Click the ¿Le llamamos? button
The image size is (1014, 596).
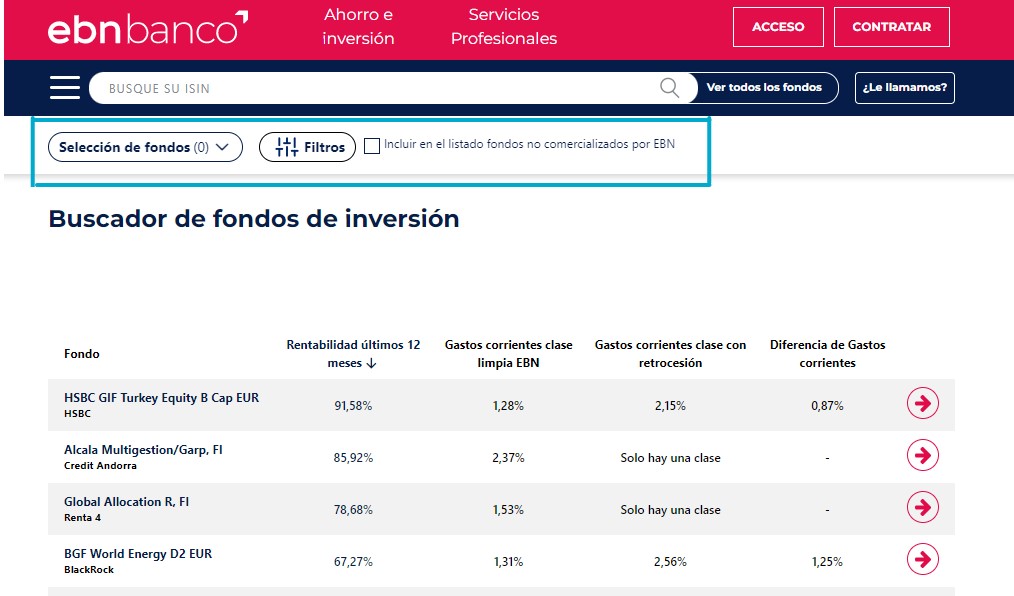pos(905,87)
